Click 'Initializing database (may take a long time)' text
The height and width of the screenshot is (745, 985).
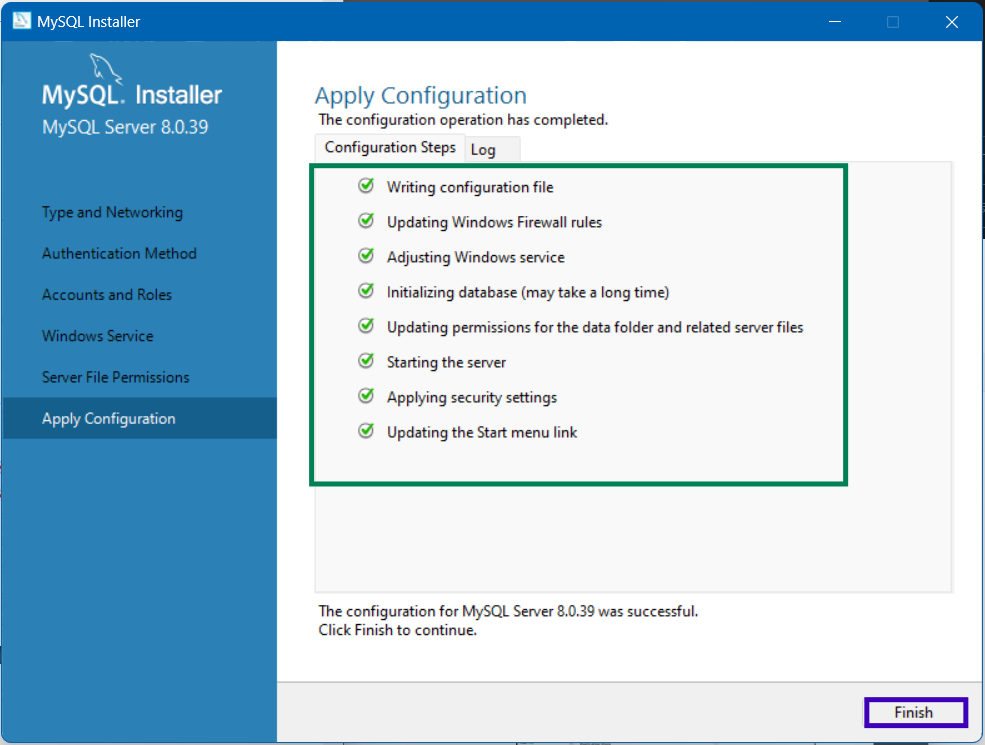click(528, 292)
